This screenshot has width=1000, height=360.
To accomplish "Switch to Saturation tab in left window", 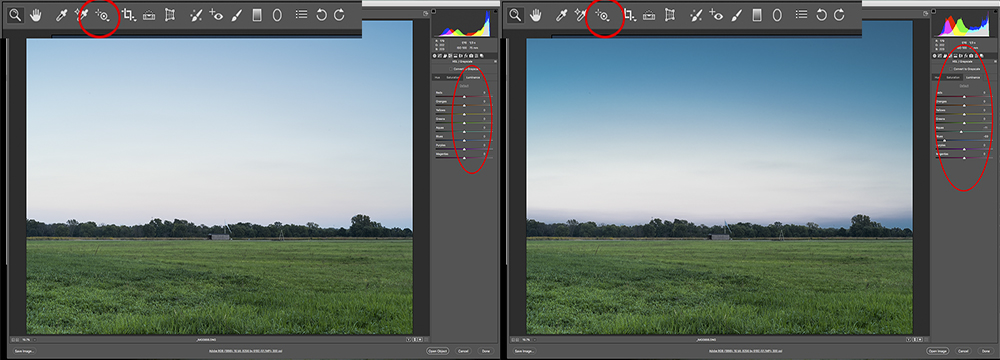I will (453, 77).
